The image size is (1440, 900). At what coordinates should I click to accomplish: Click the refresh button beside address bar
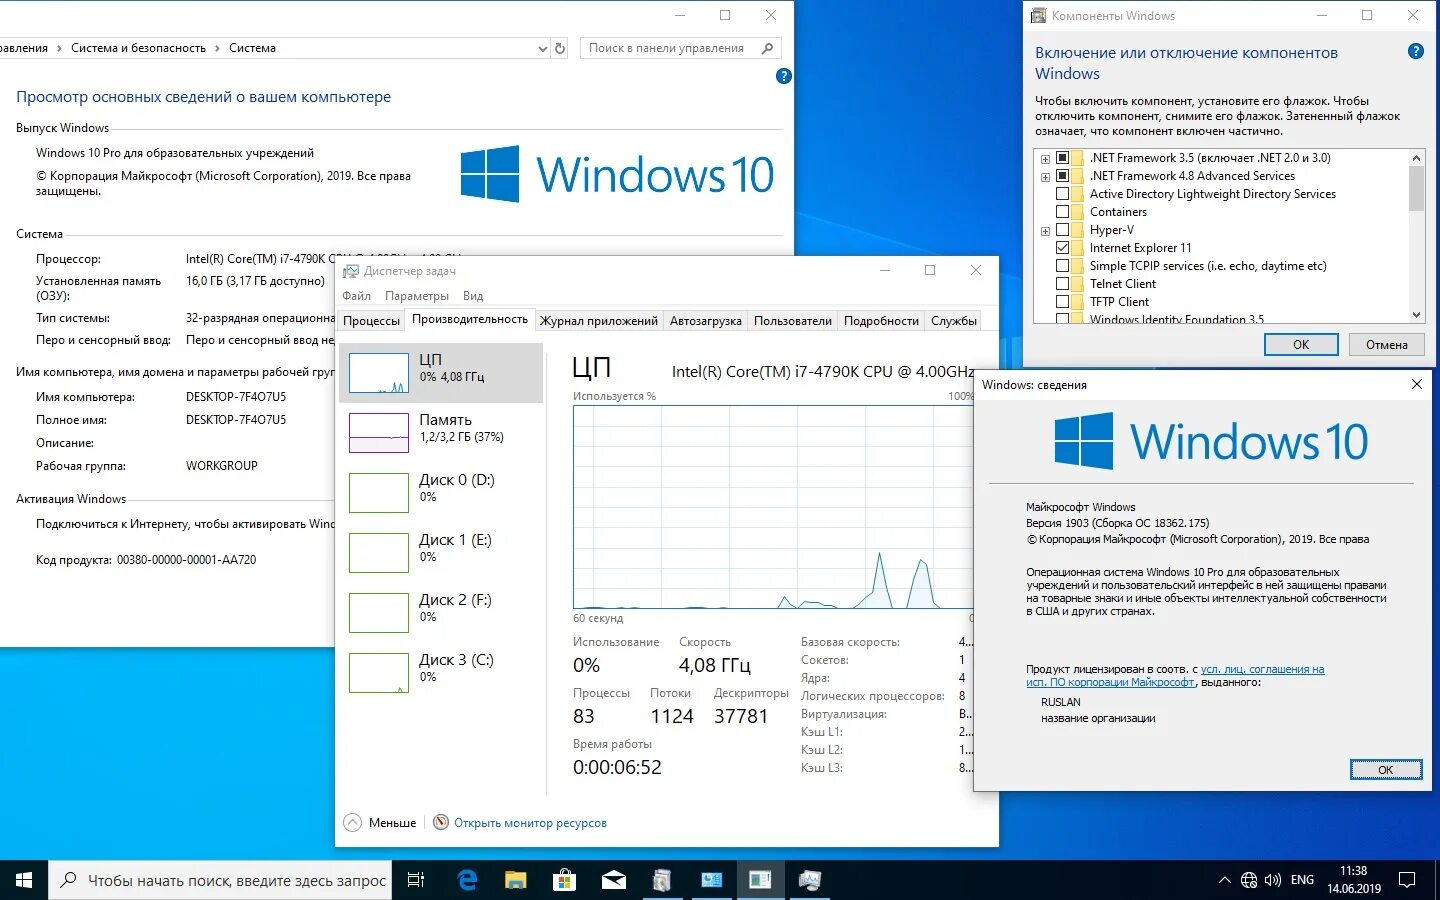click(560, 48)
